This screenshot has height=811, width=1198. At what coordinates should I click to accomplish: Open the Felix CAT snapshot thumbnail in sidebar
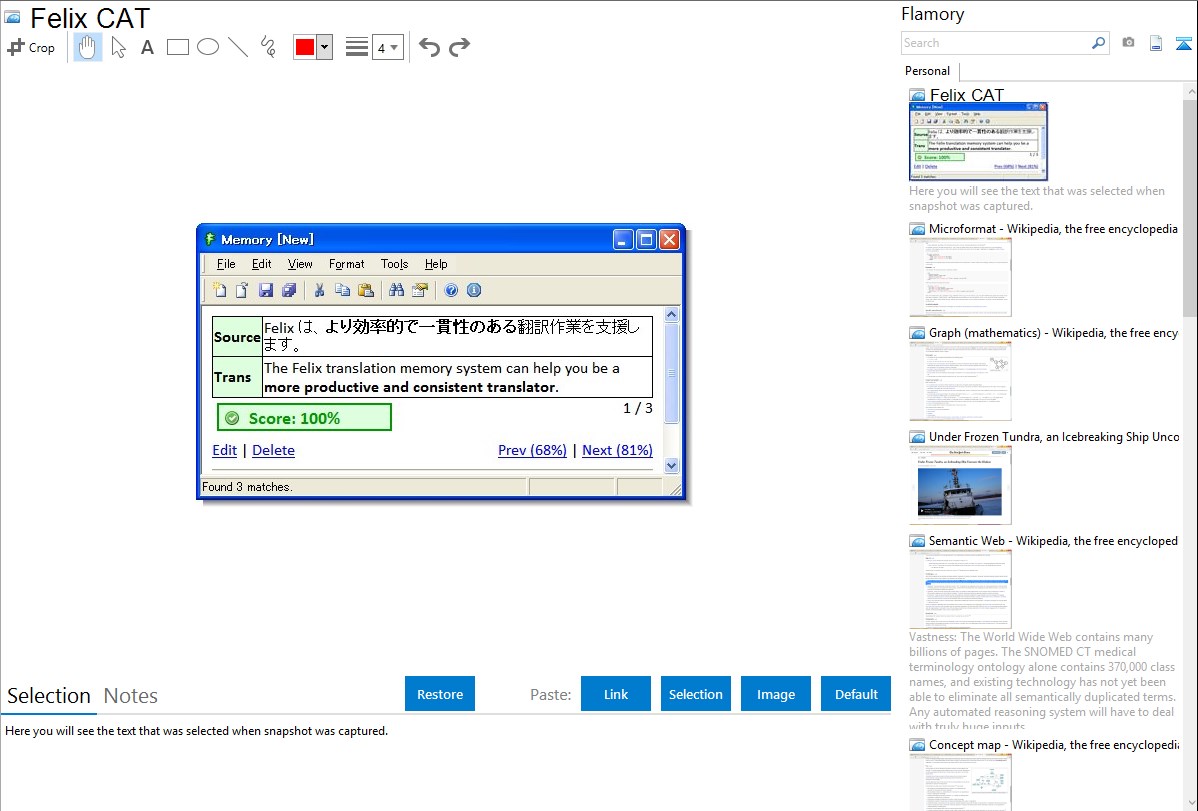coord(978,142)
